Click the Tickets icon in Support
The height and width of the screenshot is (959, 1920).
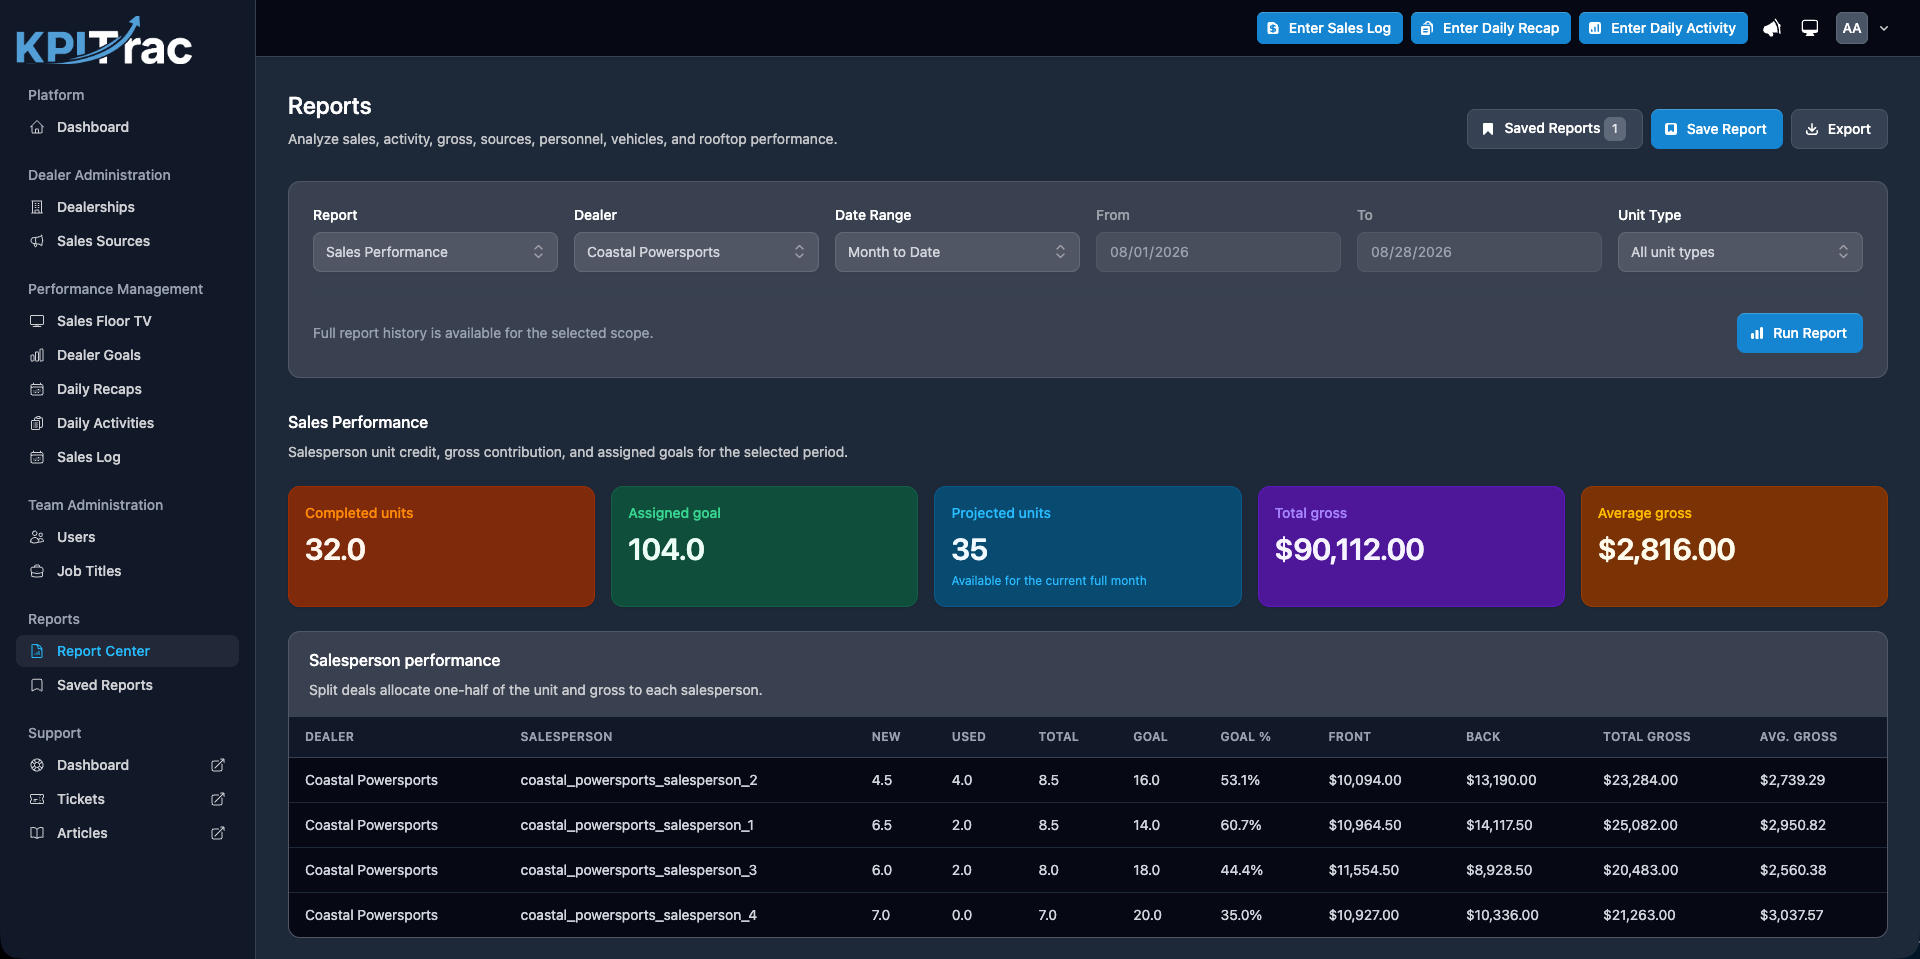(x=37, y=799)
